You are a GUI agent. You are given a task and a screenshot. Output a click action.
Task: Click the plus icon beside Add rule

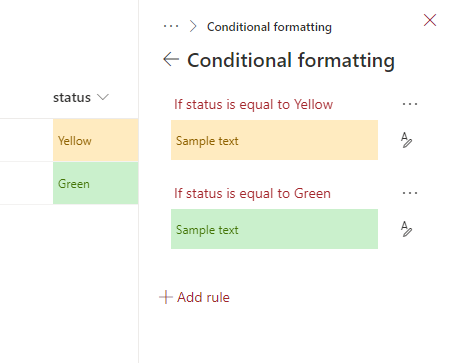166,297
